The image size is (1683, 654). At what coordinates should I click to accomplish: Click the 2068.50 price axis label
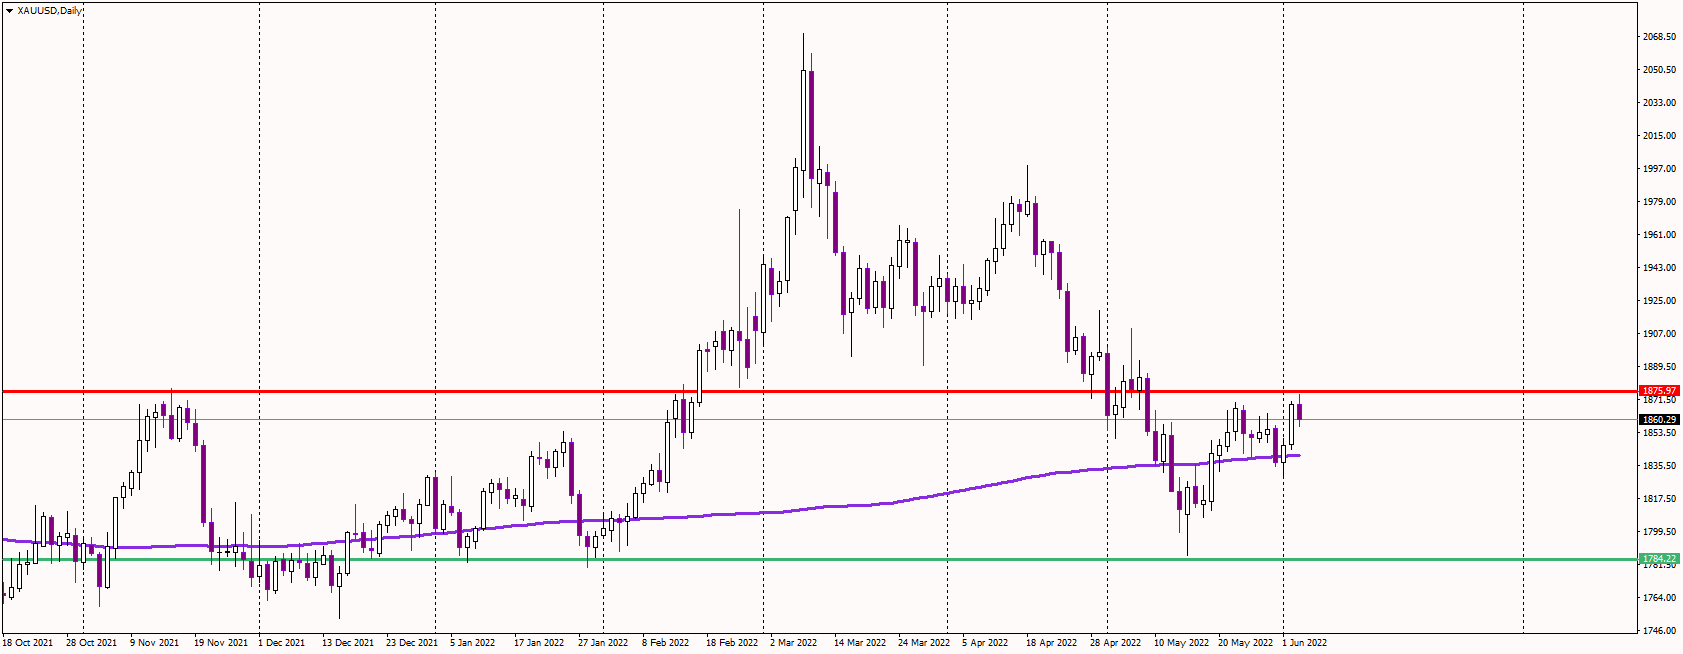[1659, 37]
